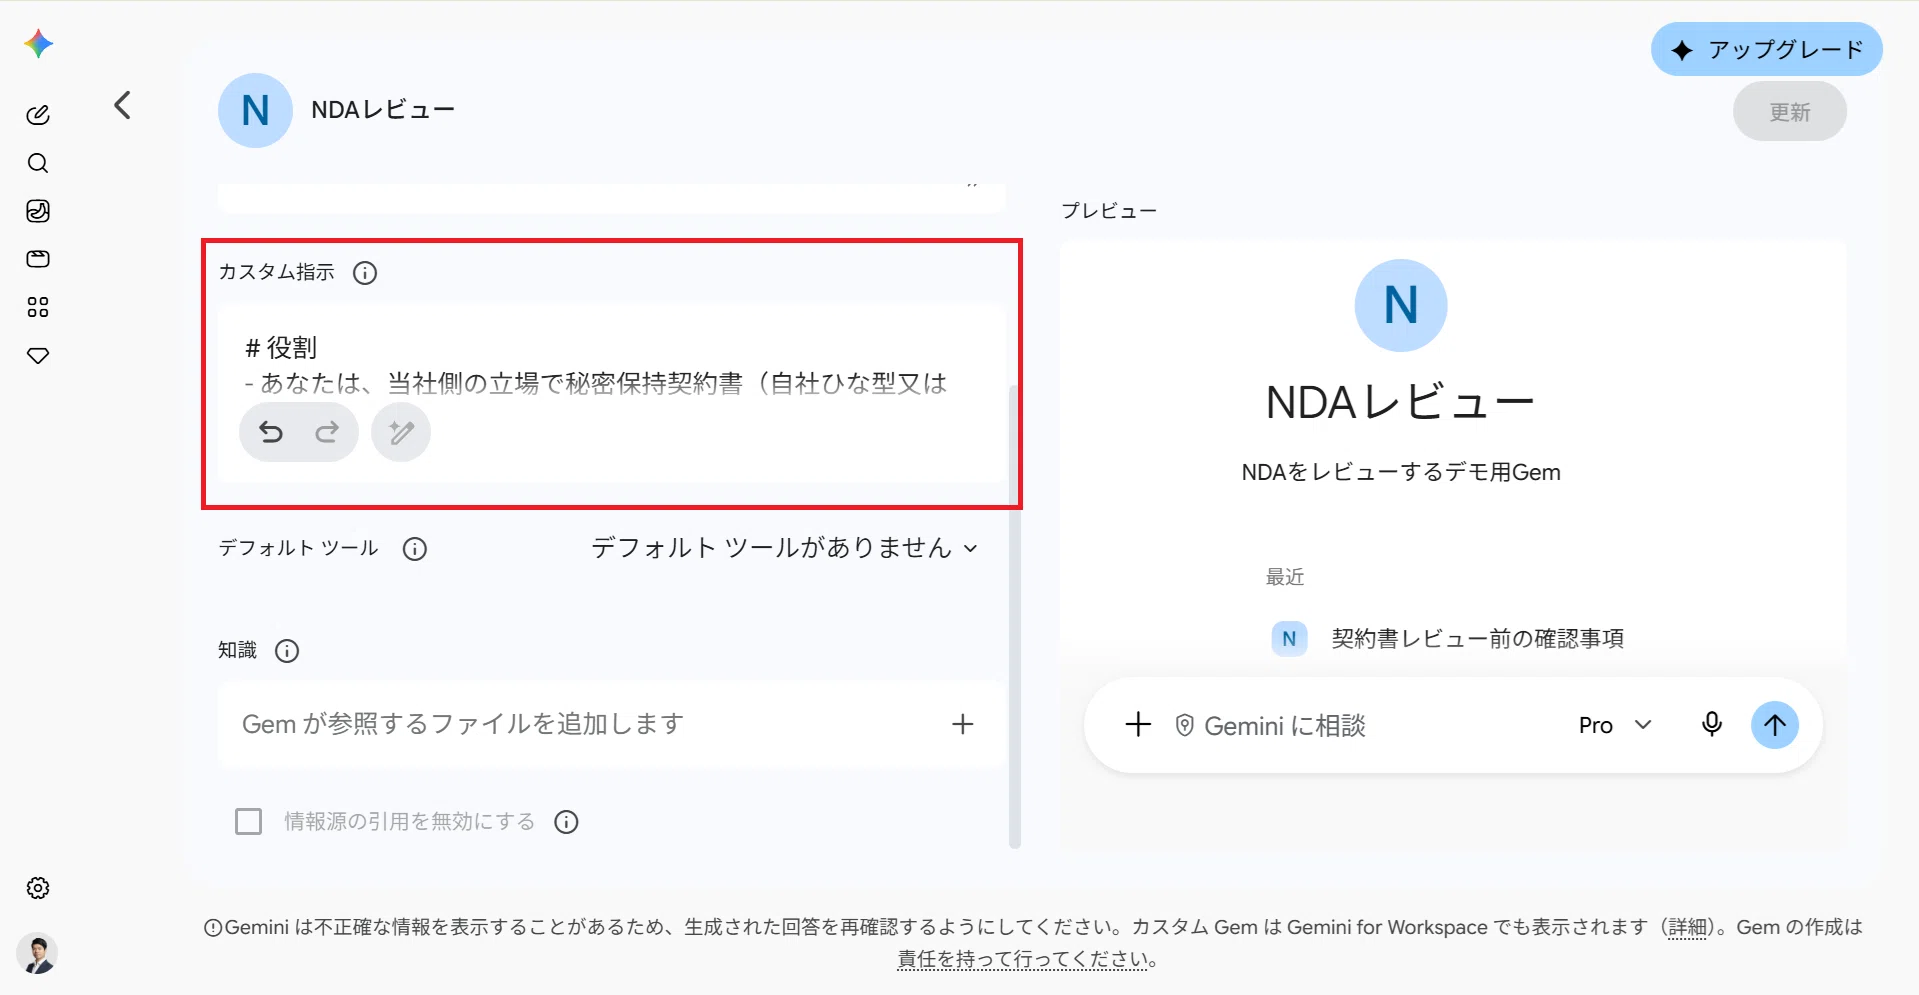Click the アップグレード button
Viewport: 1919px width, 995px height.
pos(1767,49)
